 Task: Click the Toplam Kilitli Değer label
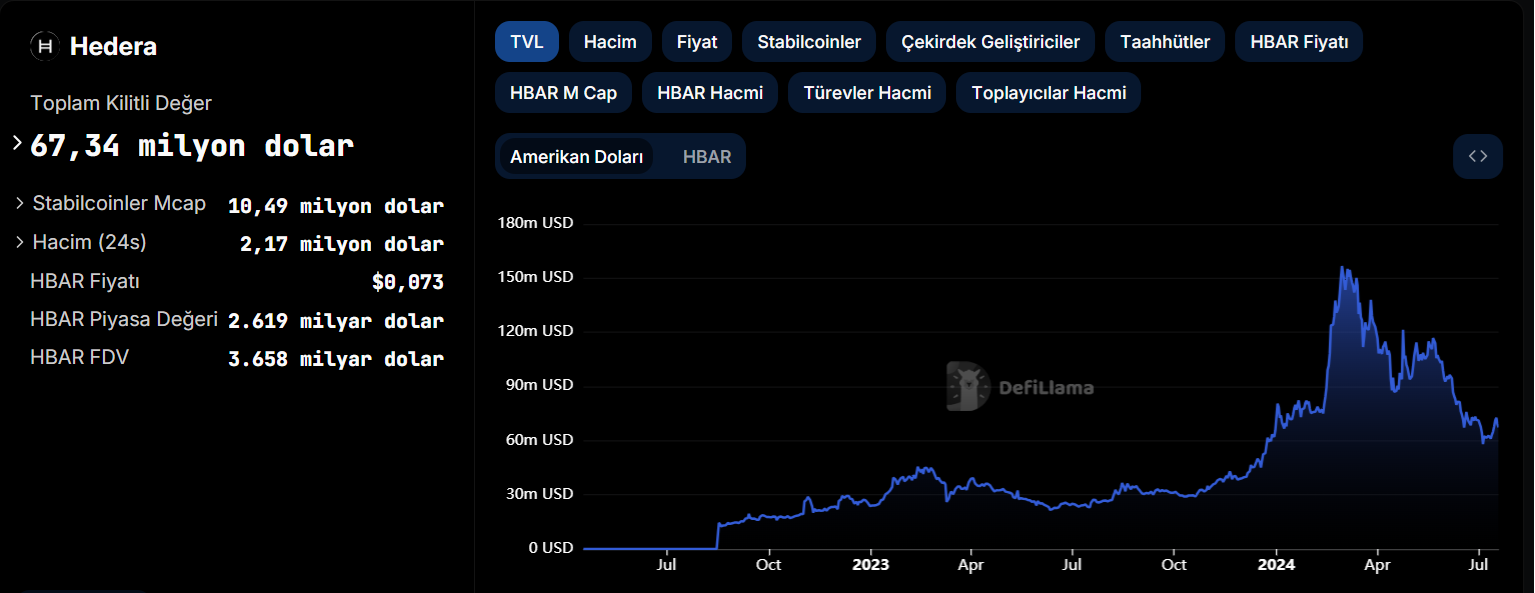(121, 103)
